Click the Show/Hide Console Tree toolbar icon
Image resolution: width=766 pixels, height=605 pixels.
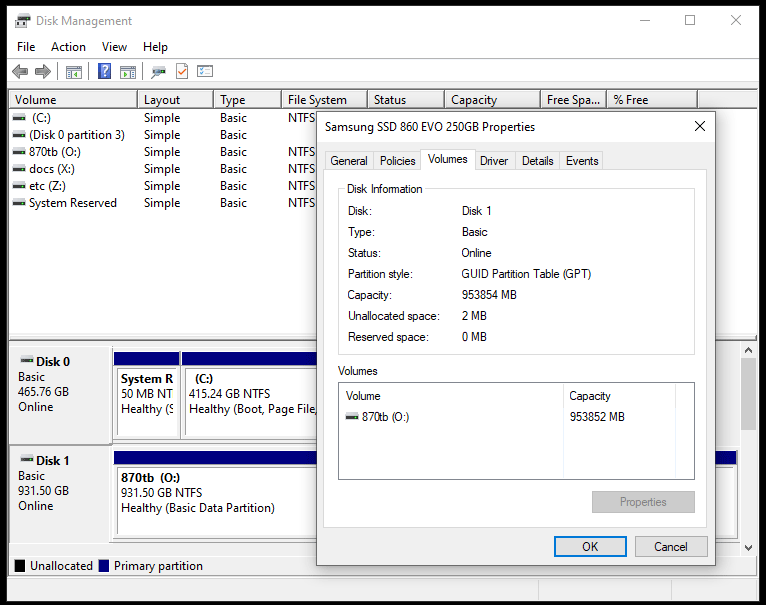(x=74, y=72)
